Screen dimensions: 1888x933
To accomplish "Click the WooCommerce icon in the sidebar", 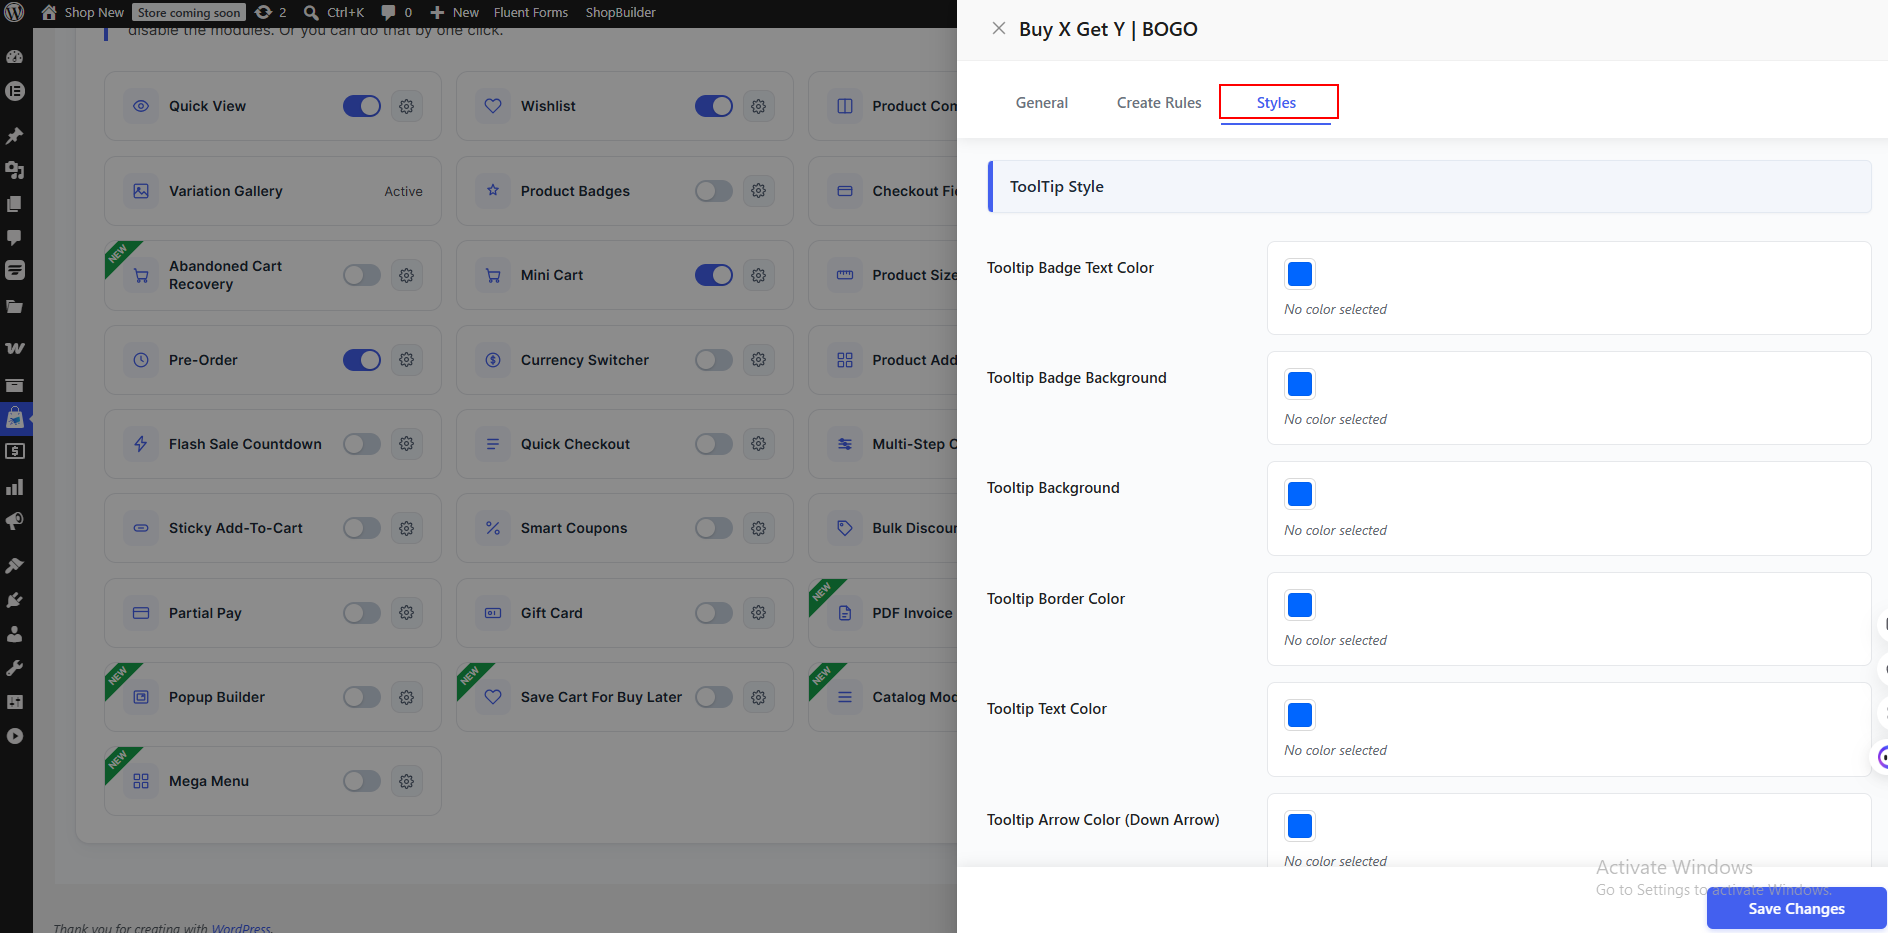I will (15, 348).
